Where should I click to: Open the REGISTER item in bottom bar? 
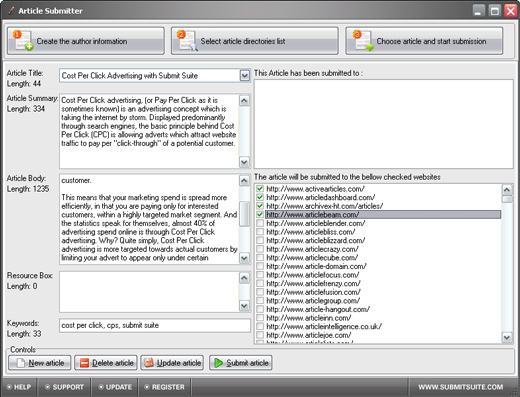(165, 387)
